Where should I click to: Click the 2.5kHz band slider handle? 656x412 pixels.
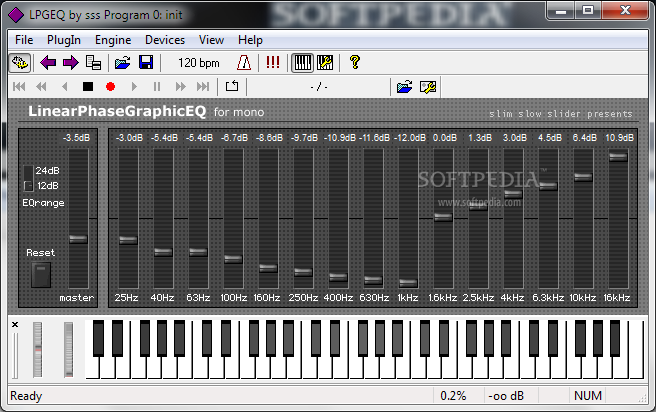tap(478, 206)
